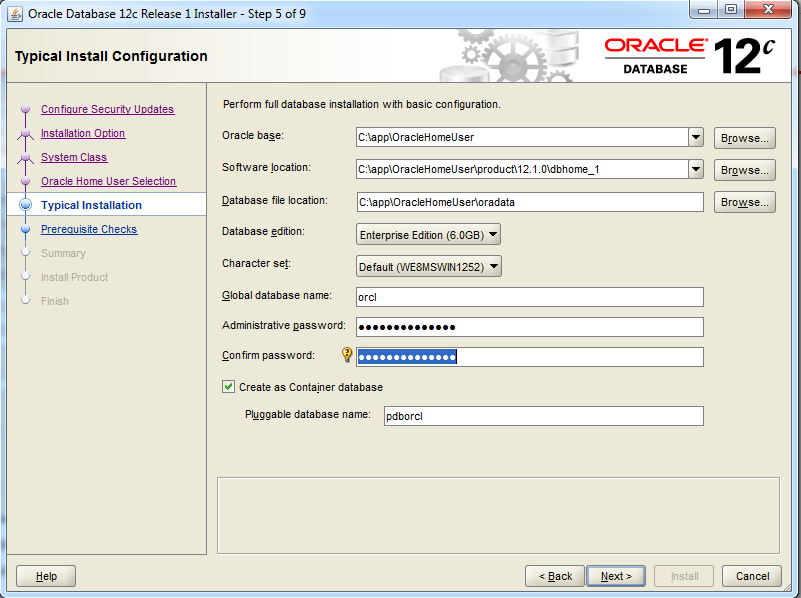Click the Oracle base path field
Screen dimensions: 801x598
coord(522,137)
